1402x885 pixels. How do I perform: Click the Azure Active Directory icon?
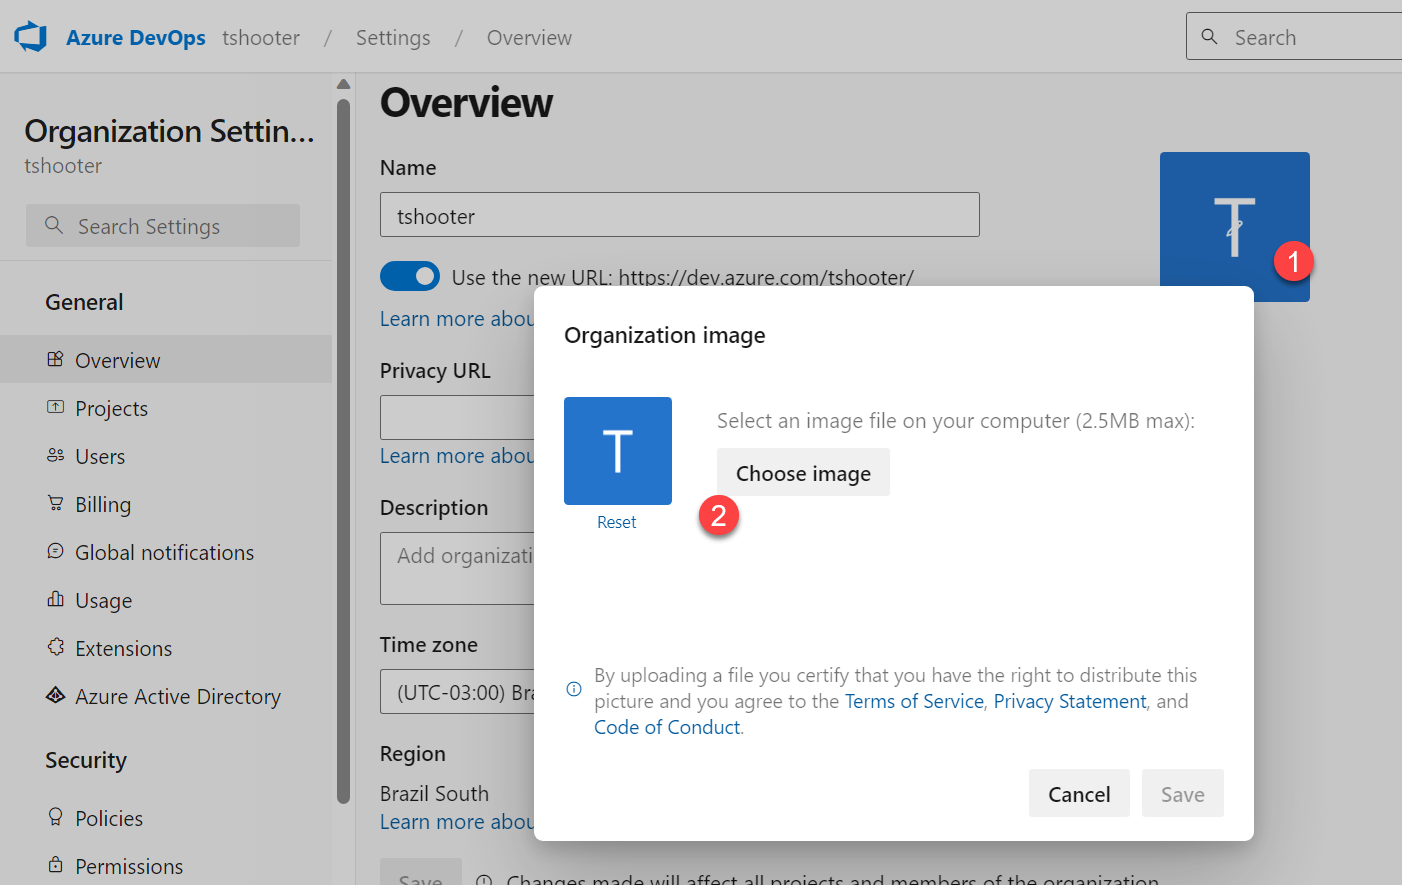[55, 695]
